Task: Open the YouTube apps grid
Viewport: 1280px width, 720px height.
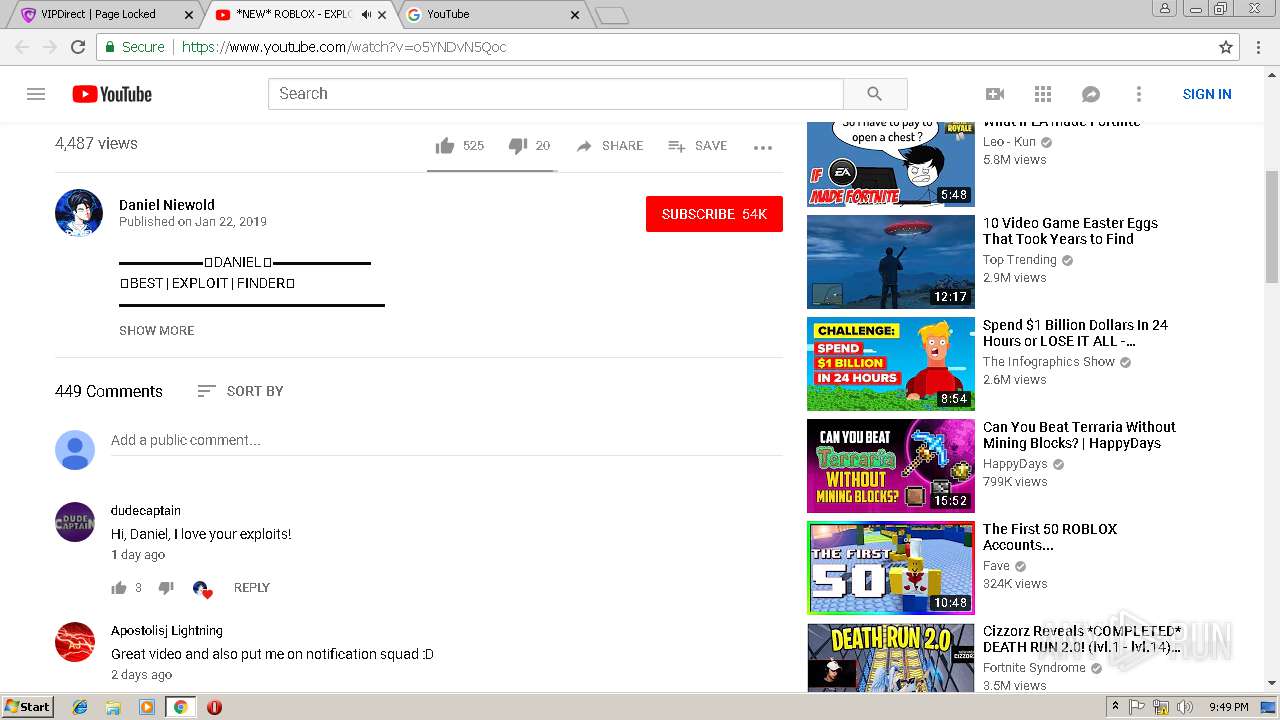Action: (1043, 94)
